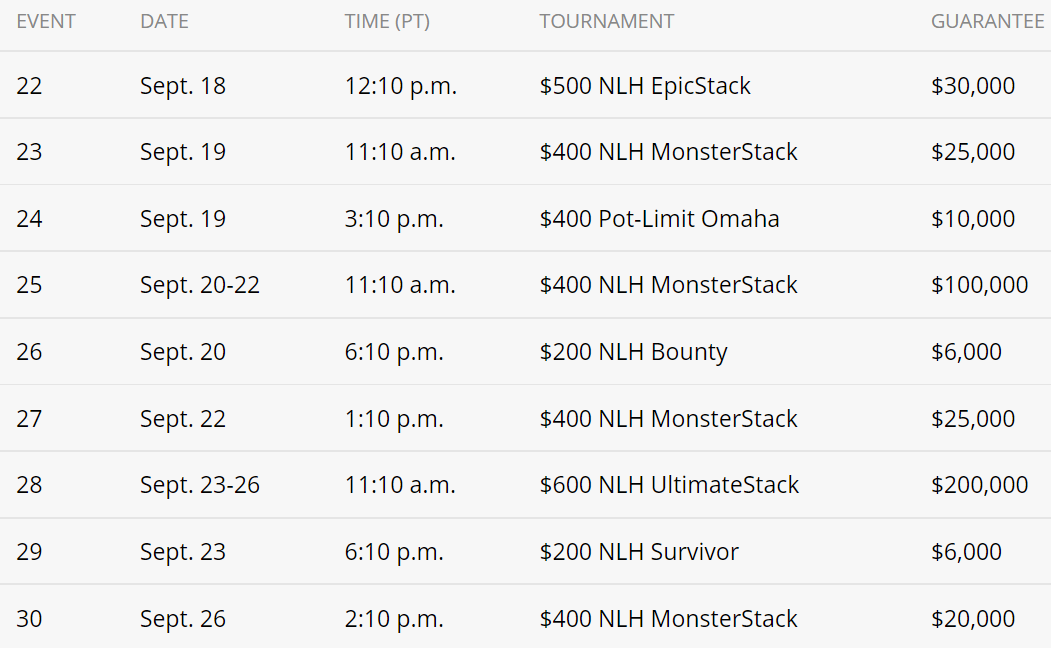Click the Sept. 20-22 date cell

pyautogui.click(x=200, y=285)
